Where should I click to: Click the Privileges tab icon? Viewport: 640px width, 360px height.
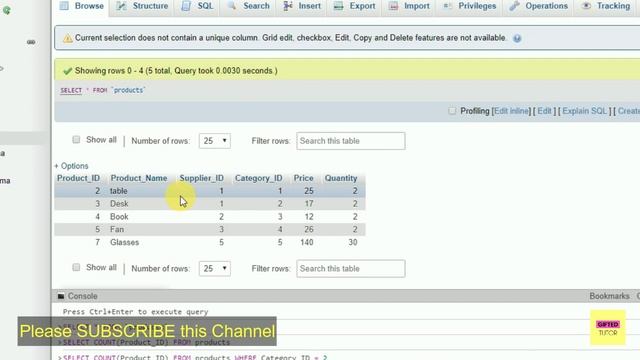coord(447,6)
